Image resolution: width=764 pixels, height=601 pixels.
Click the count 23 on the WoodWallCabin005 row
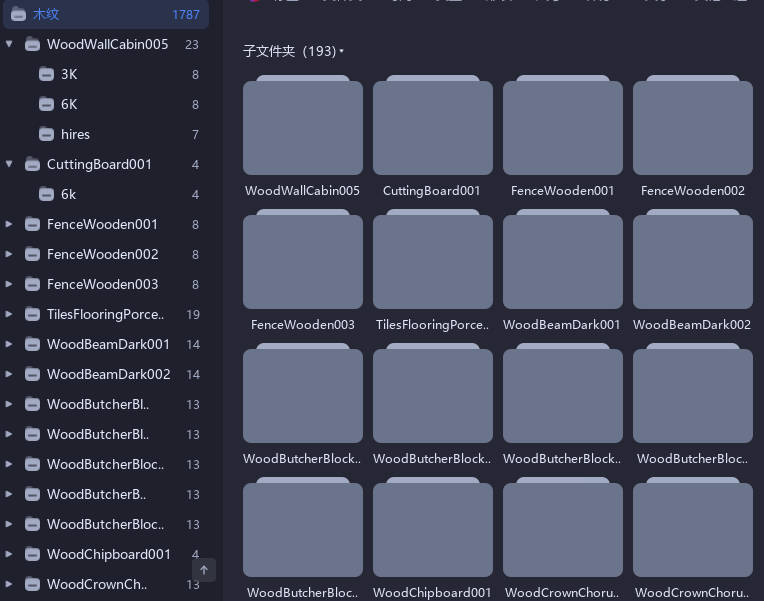coord(192,44)
